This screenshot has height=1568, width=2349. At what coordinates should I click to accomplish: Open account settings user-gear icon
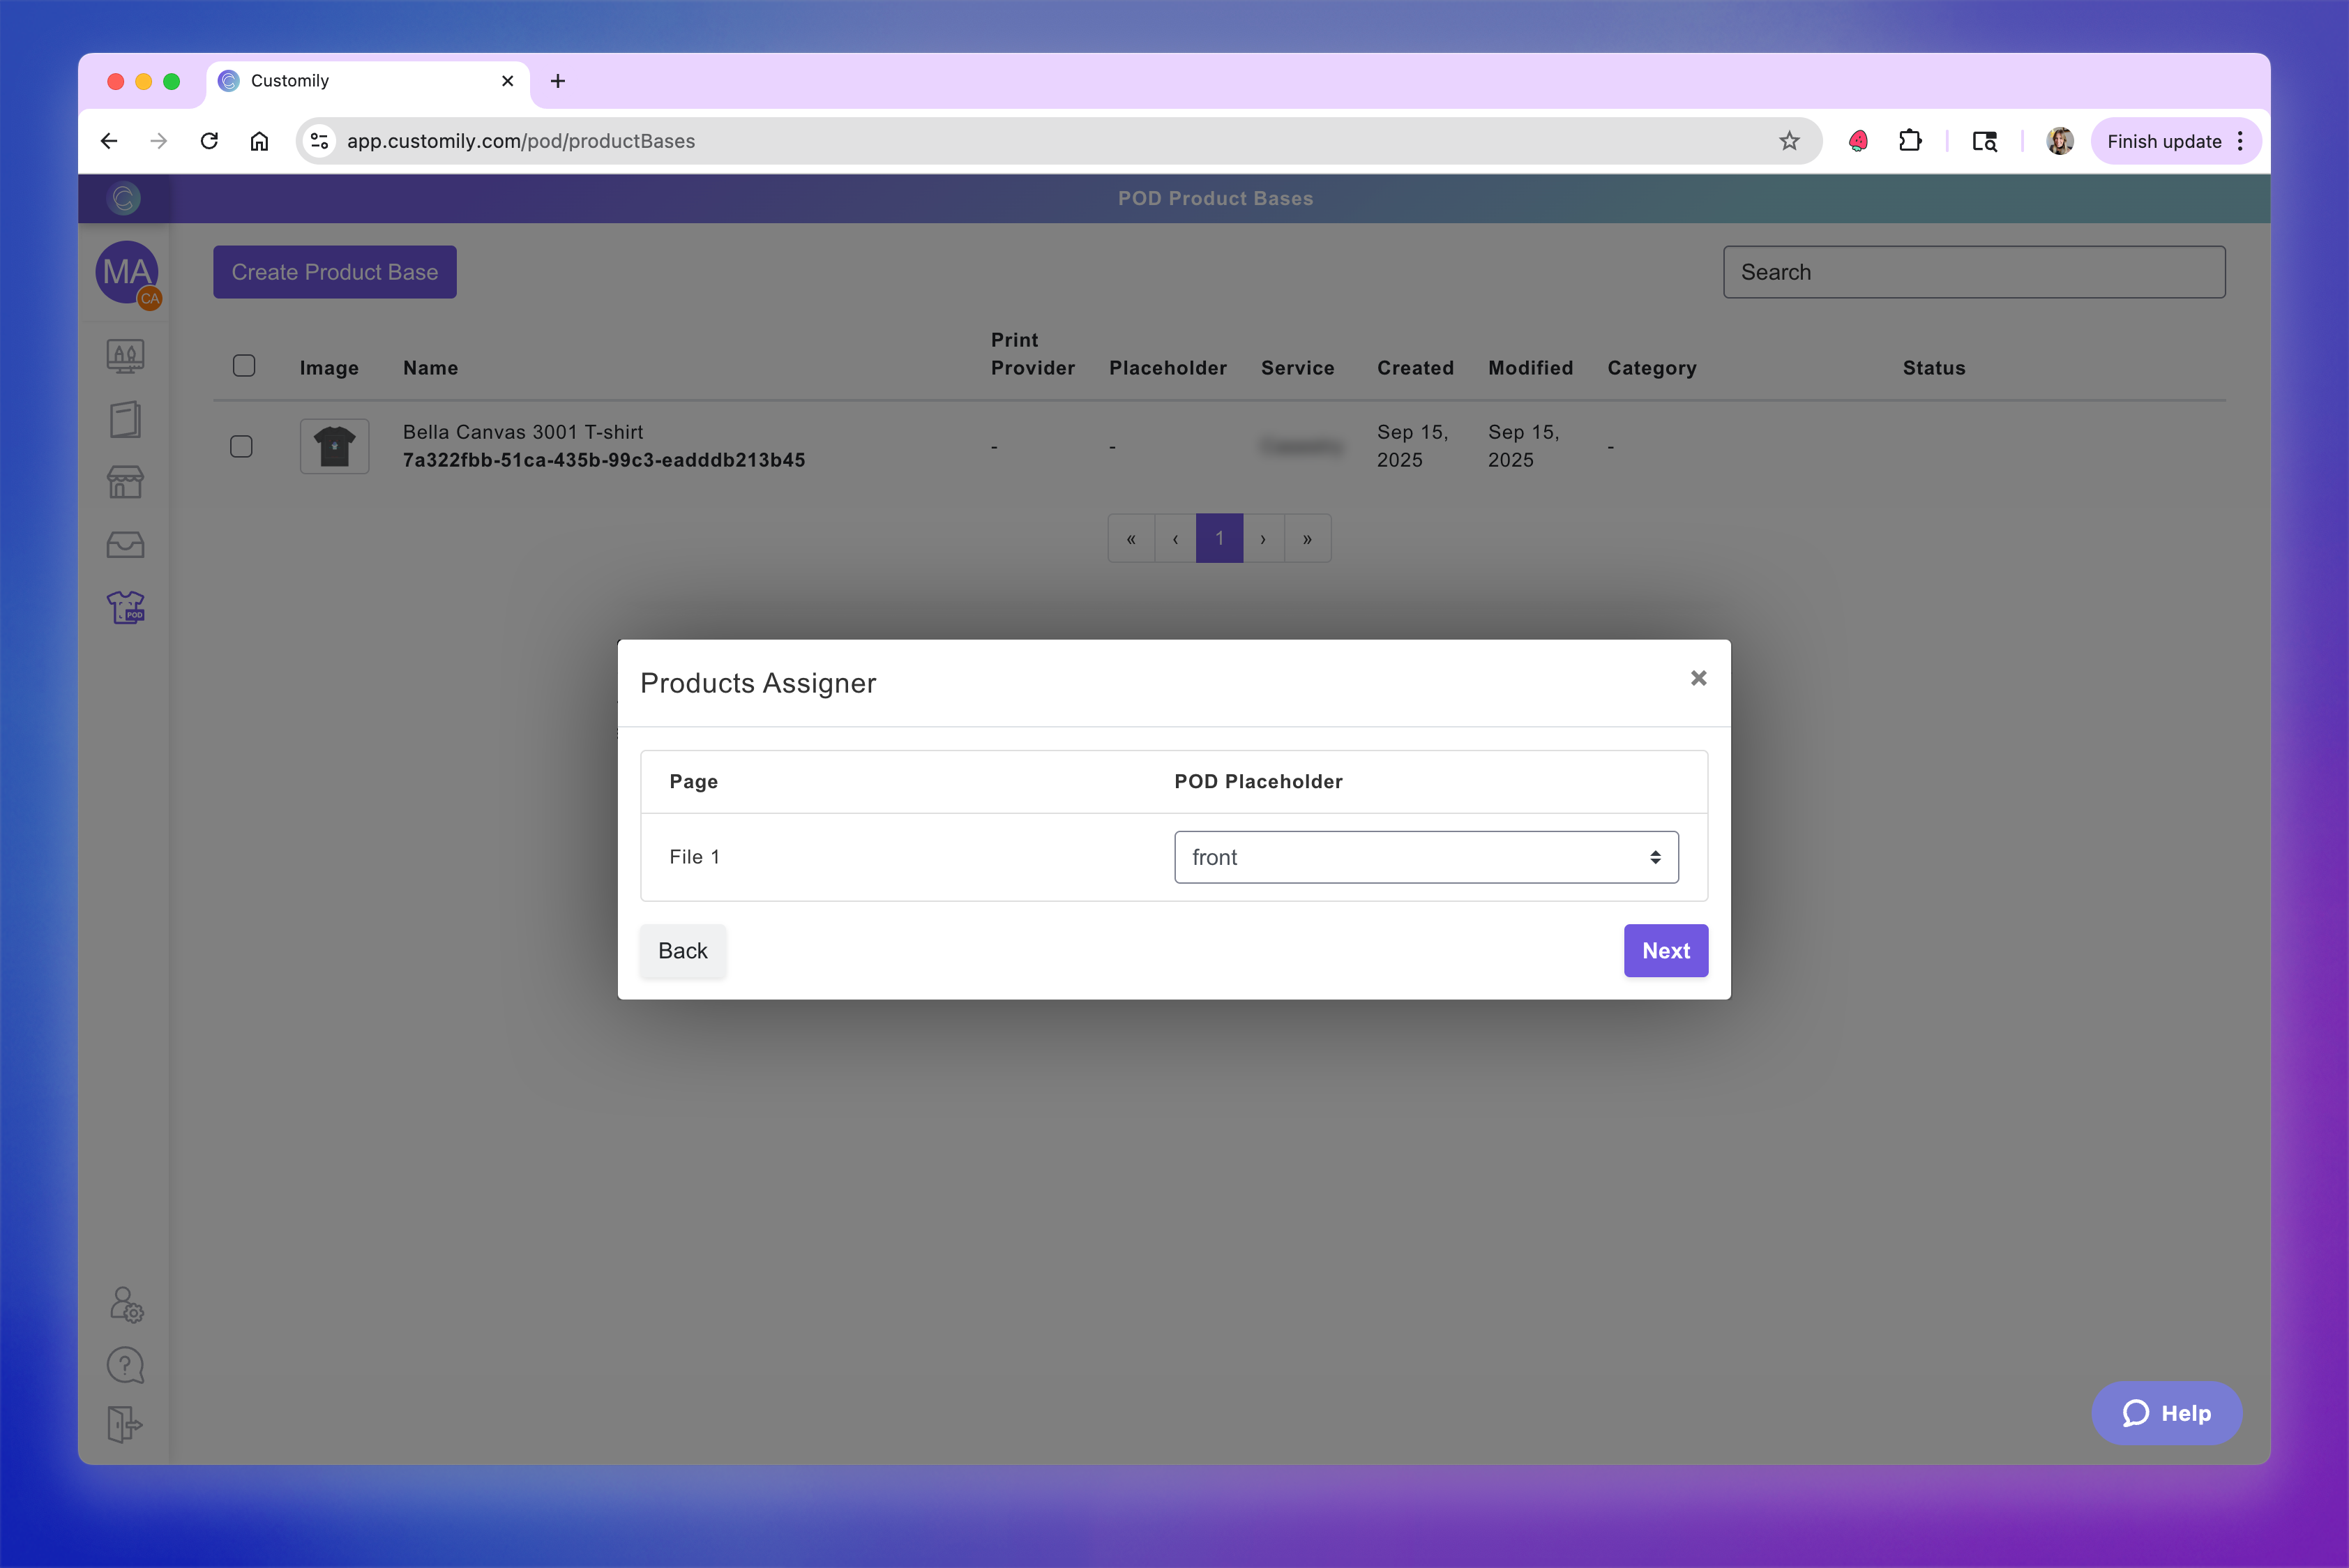click(126, 1304)
